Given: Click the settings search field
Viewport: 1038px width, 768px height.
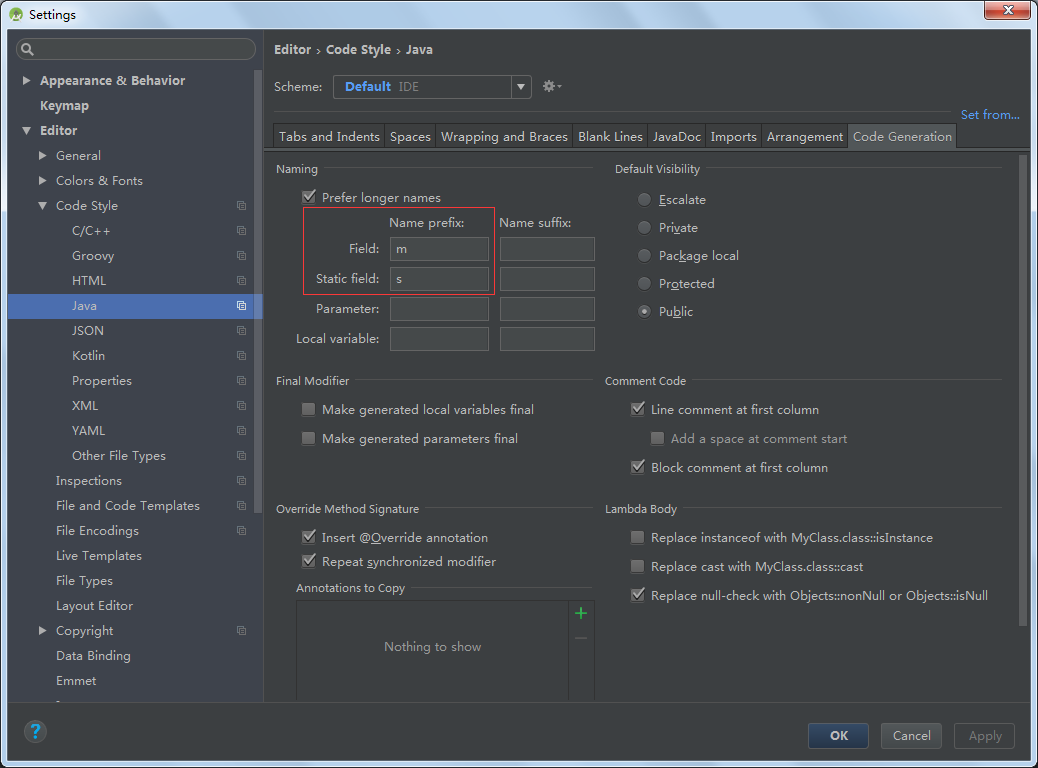Looking at the screenshot, I should tap(136, 49).
